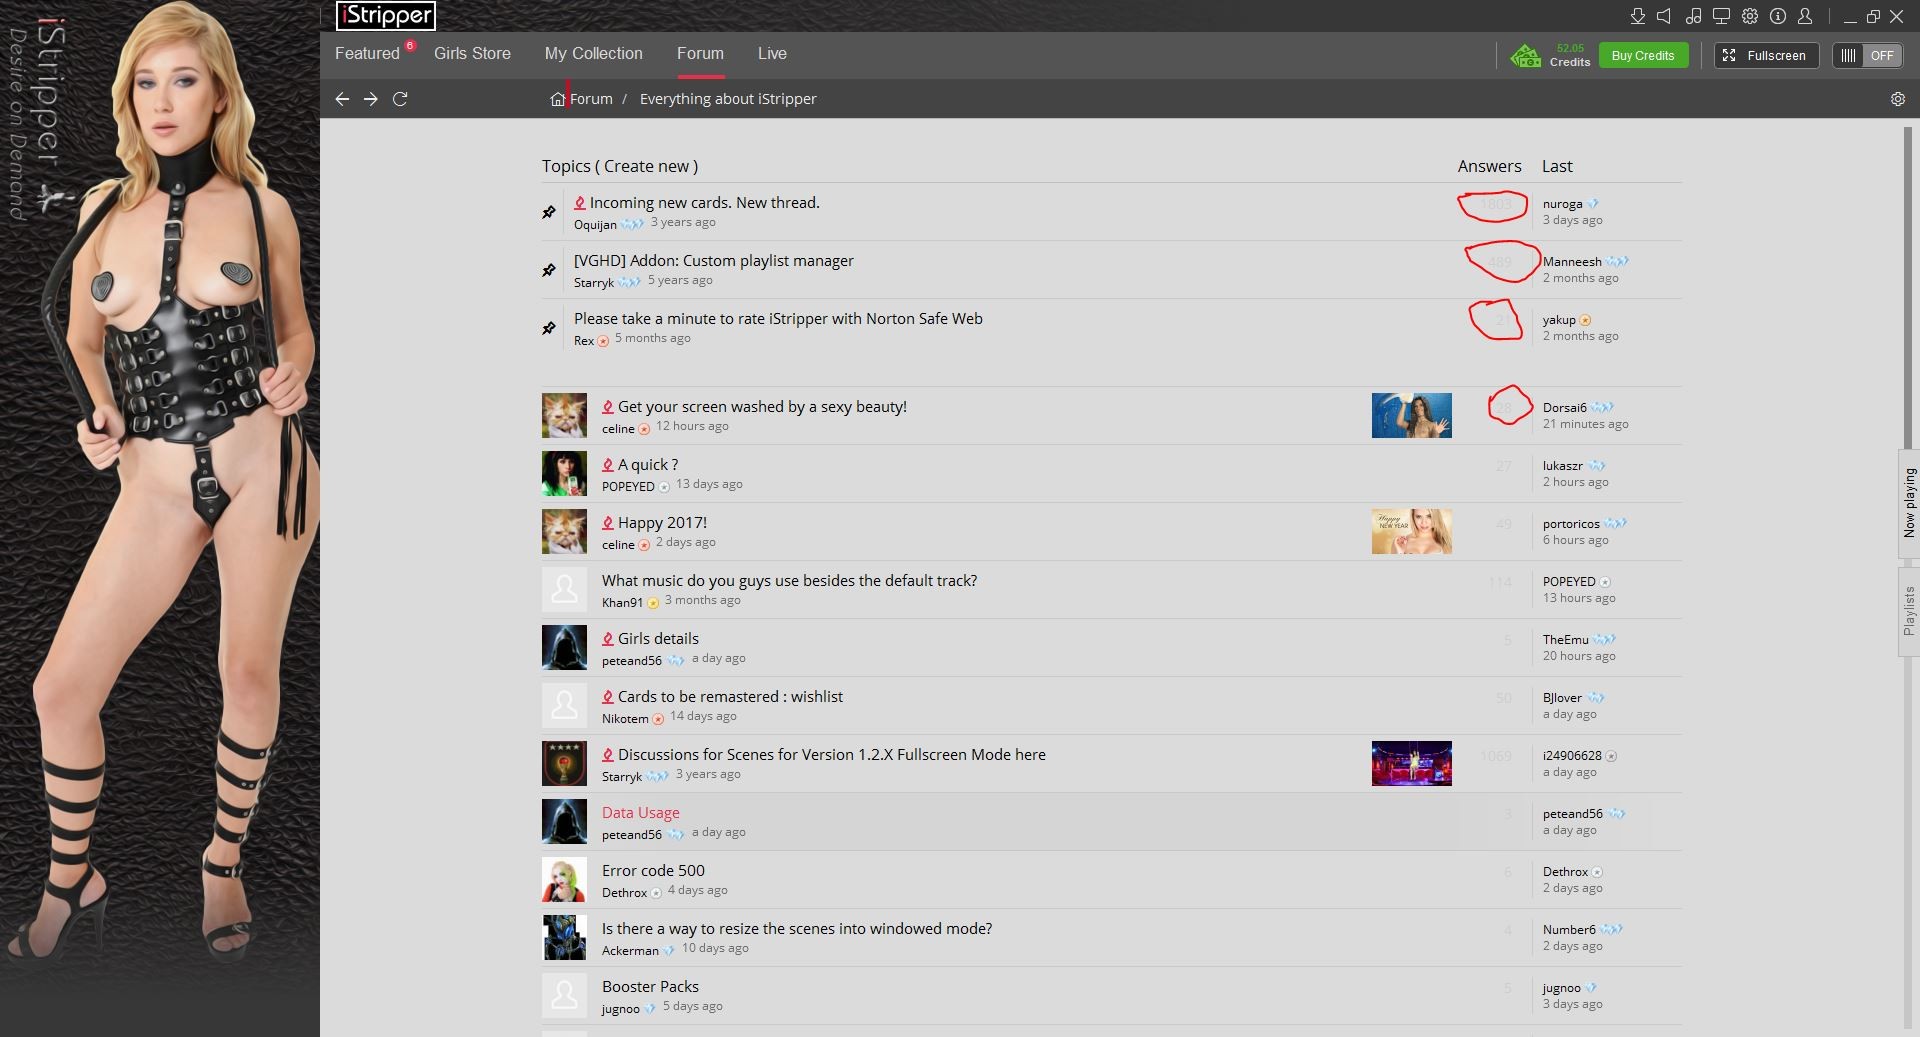Image resolution: width=1920 pixels, height=1037 pixels.
Task: Enter Fullscreen mode
Action: [x=1766, y=56]
